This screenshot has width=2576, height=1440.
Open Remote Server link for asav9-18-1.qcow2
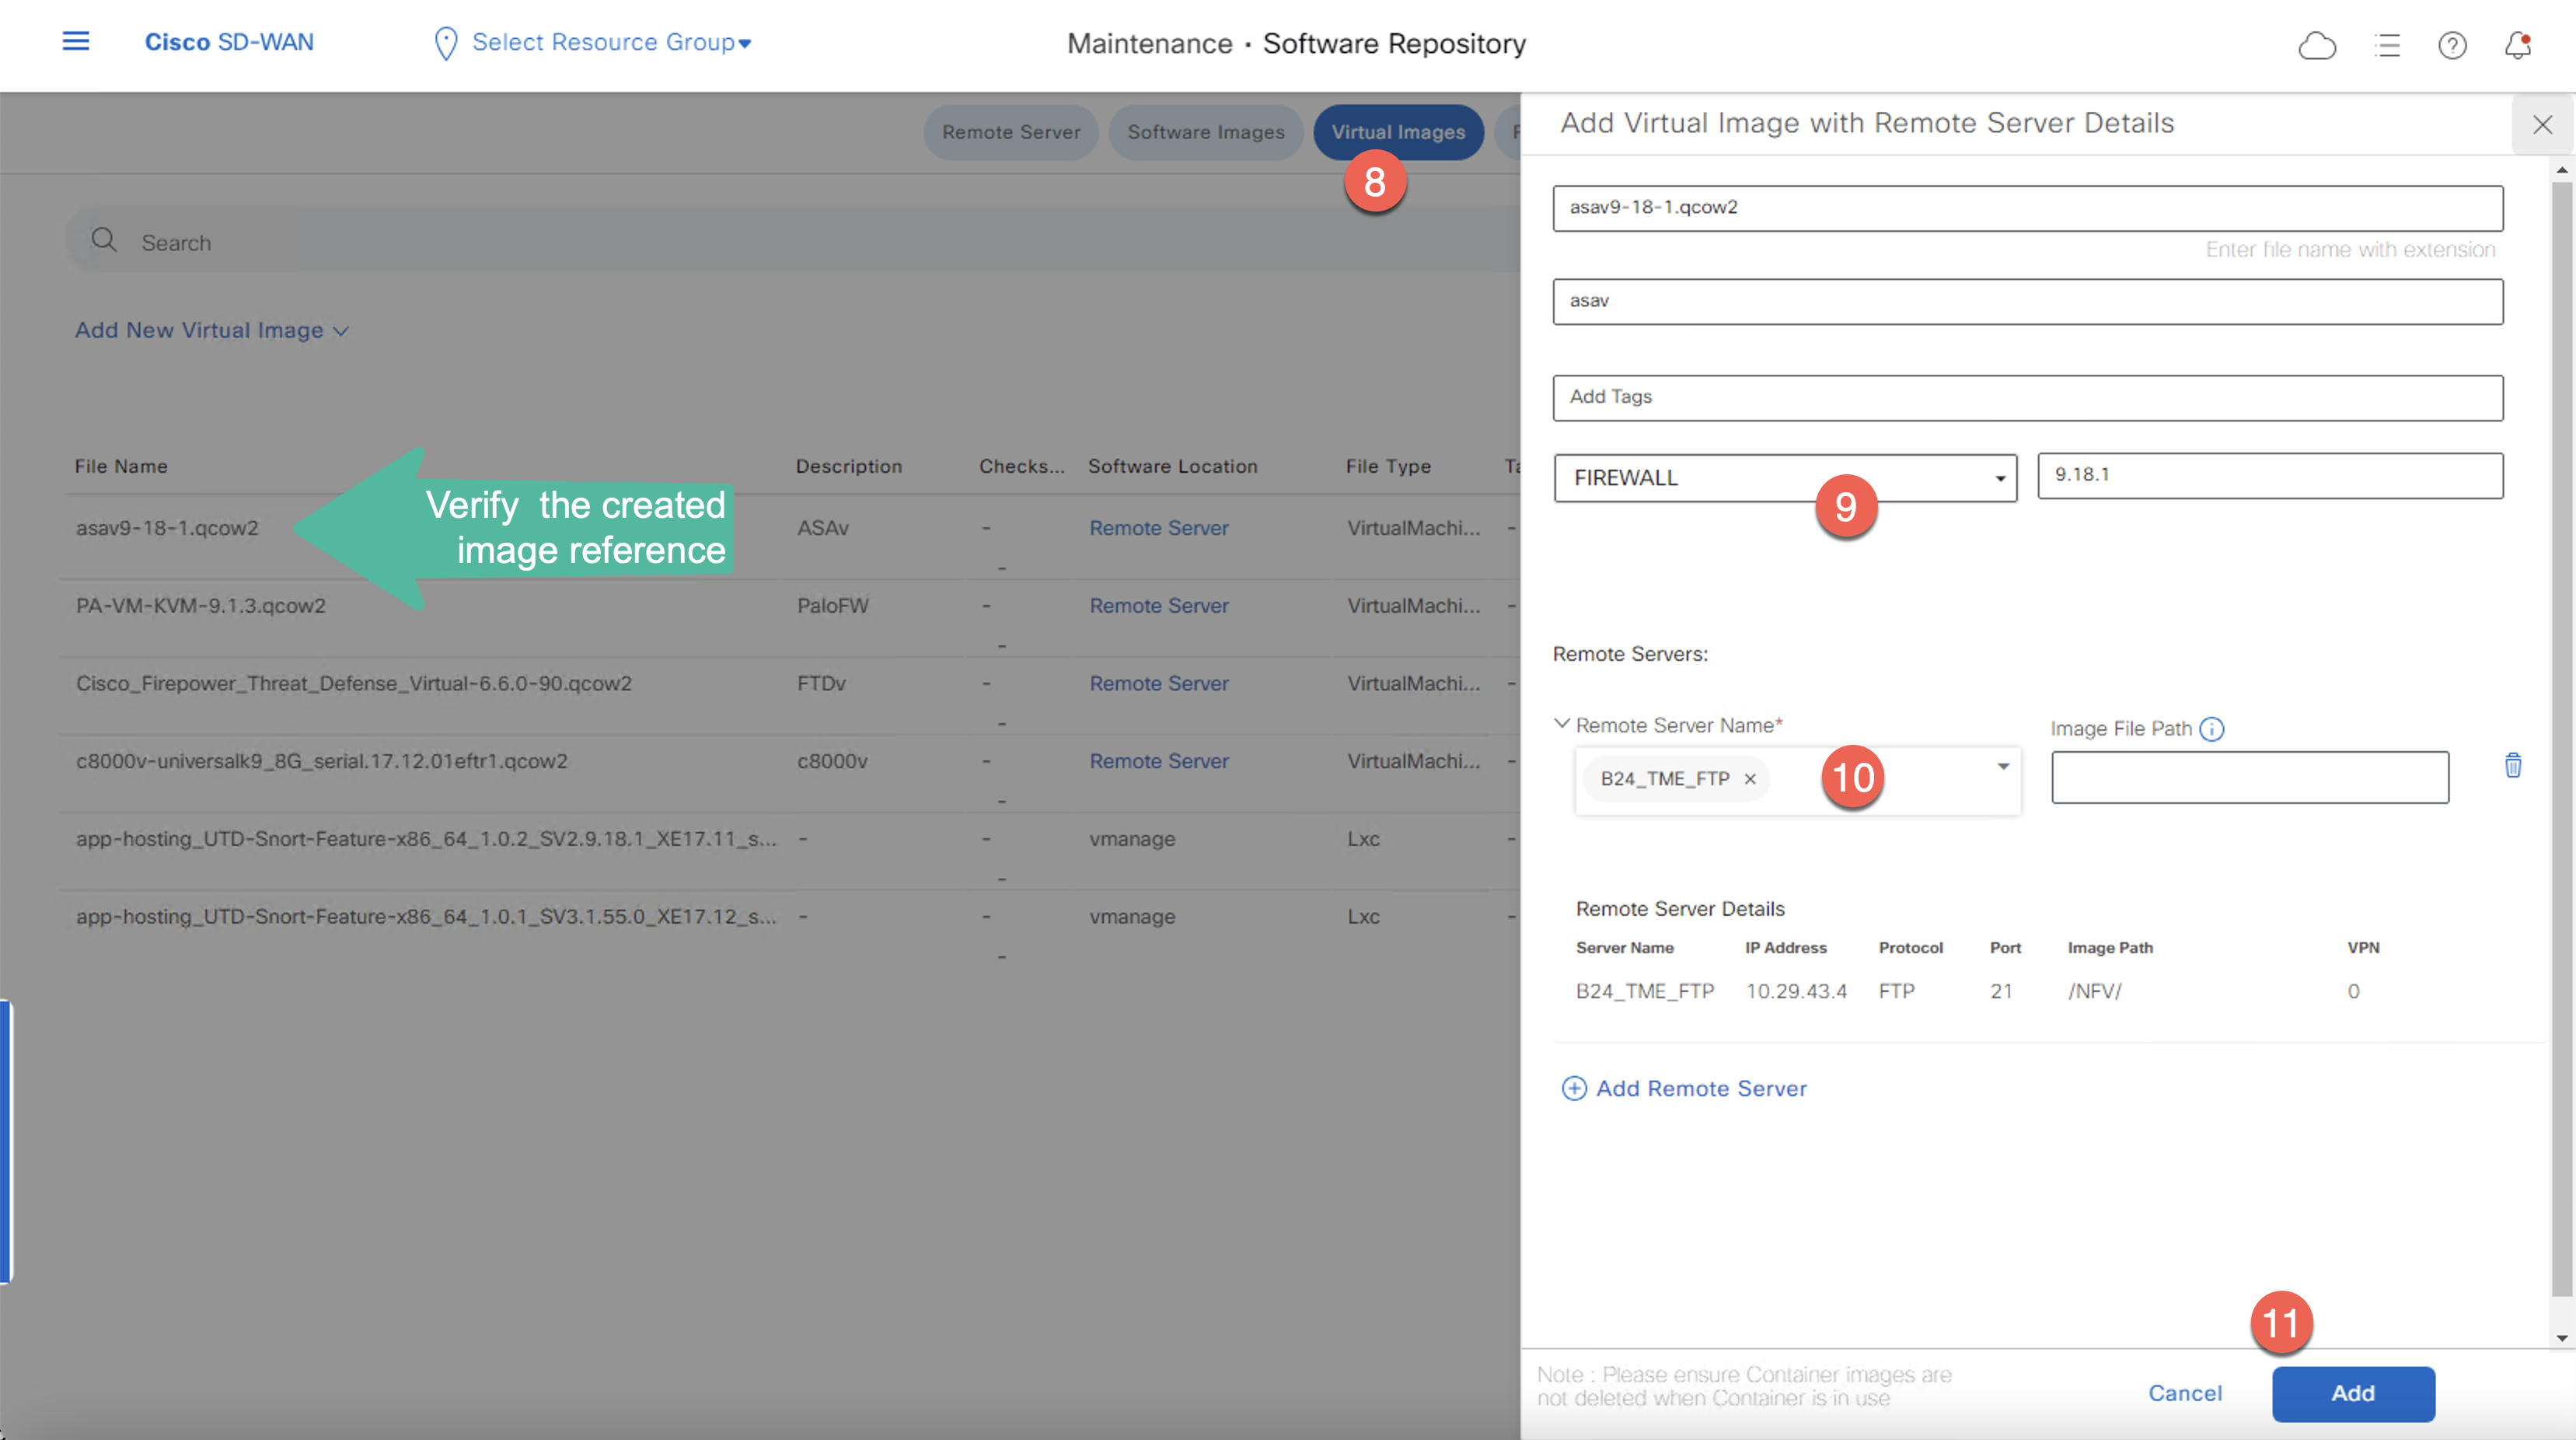[x=1159, y=528]
